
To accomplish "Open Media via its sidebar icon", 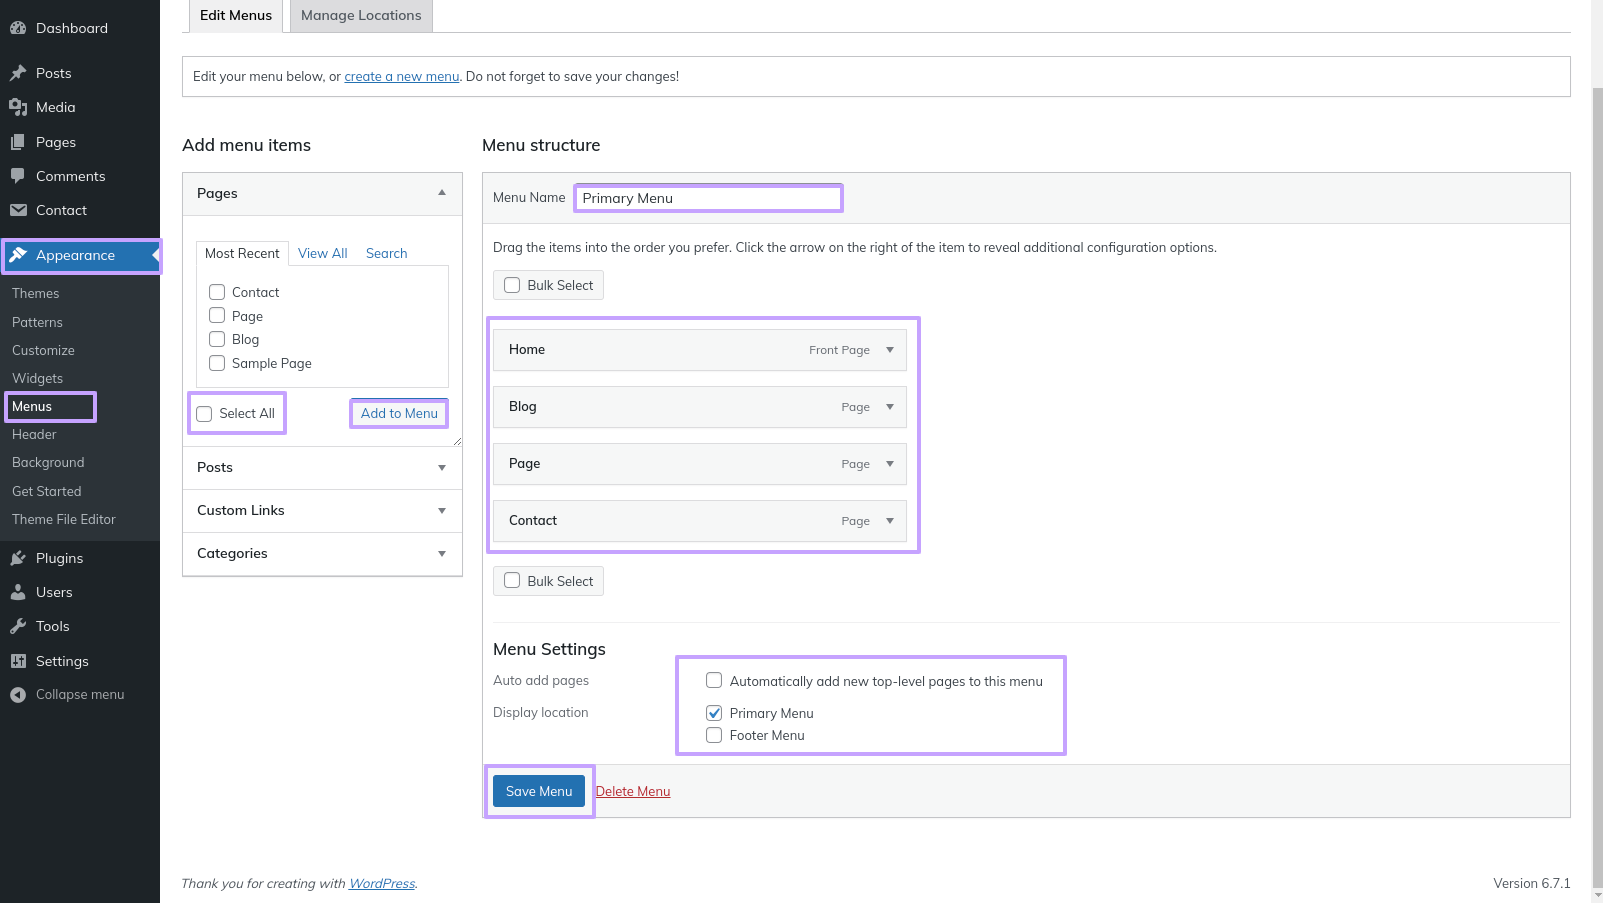I will 18,107.
